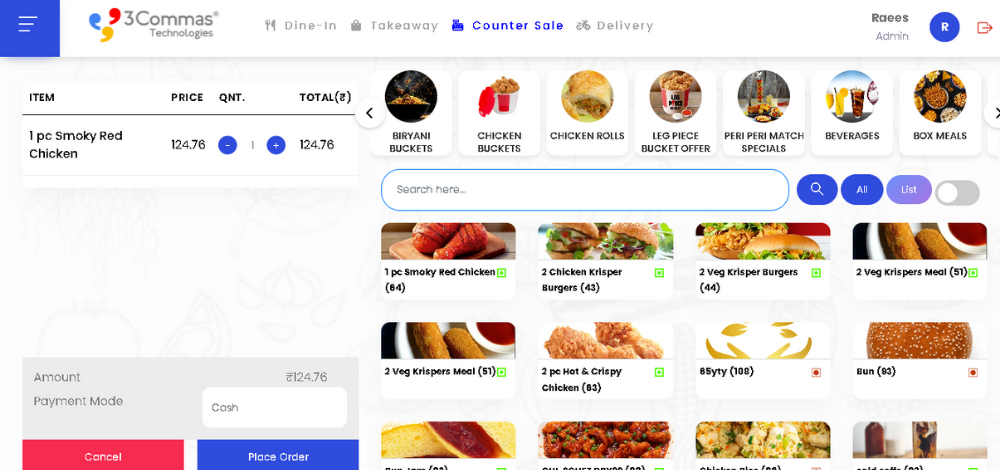Decrease quantity with the minus button

click(228, 145)
